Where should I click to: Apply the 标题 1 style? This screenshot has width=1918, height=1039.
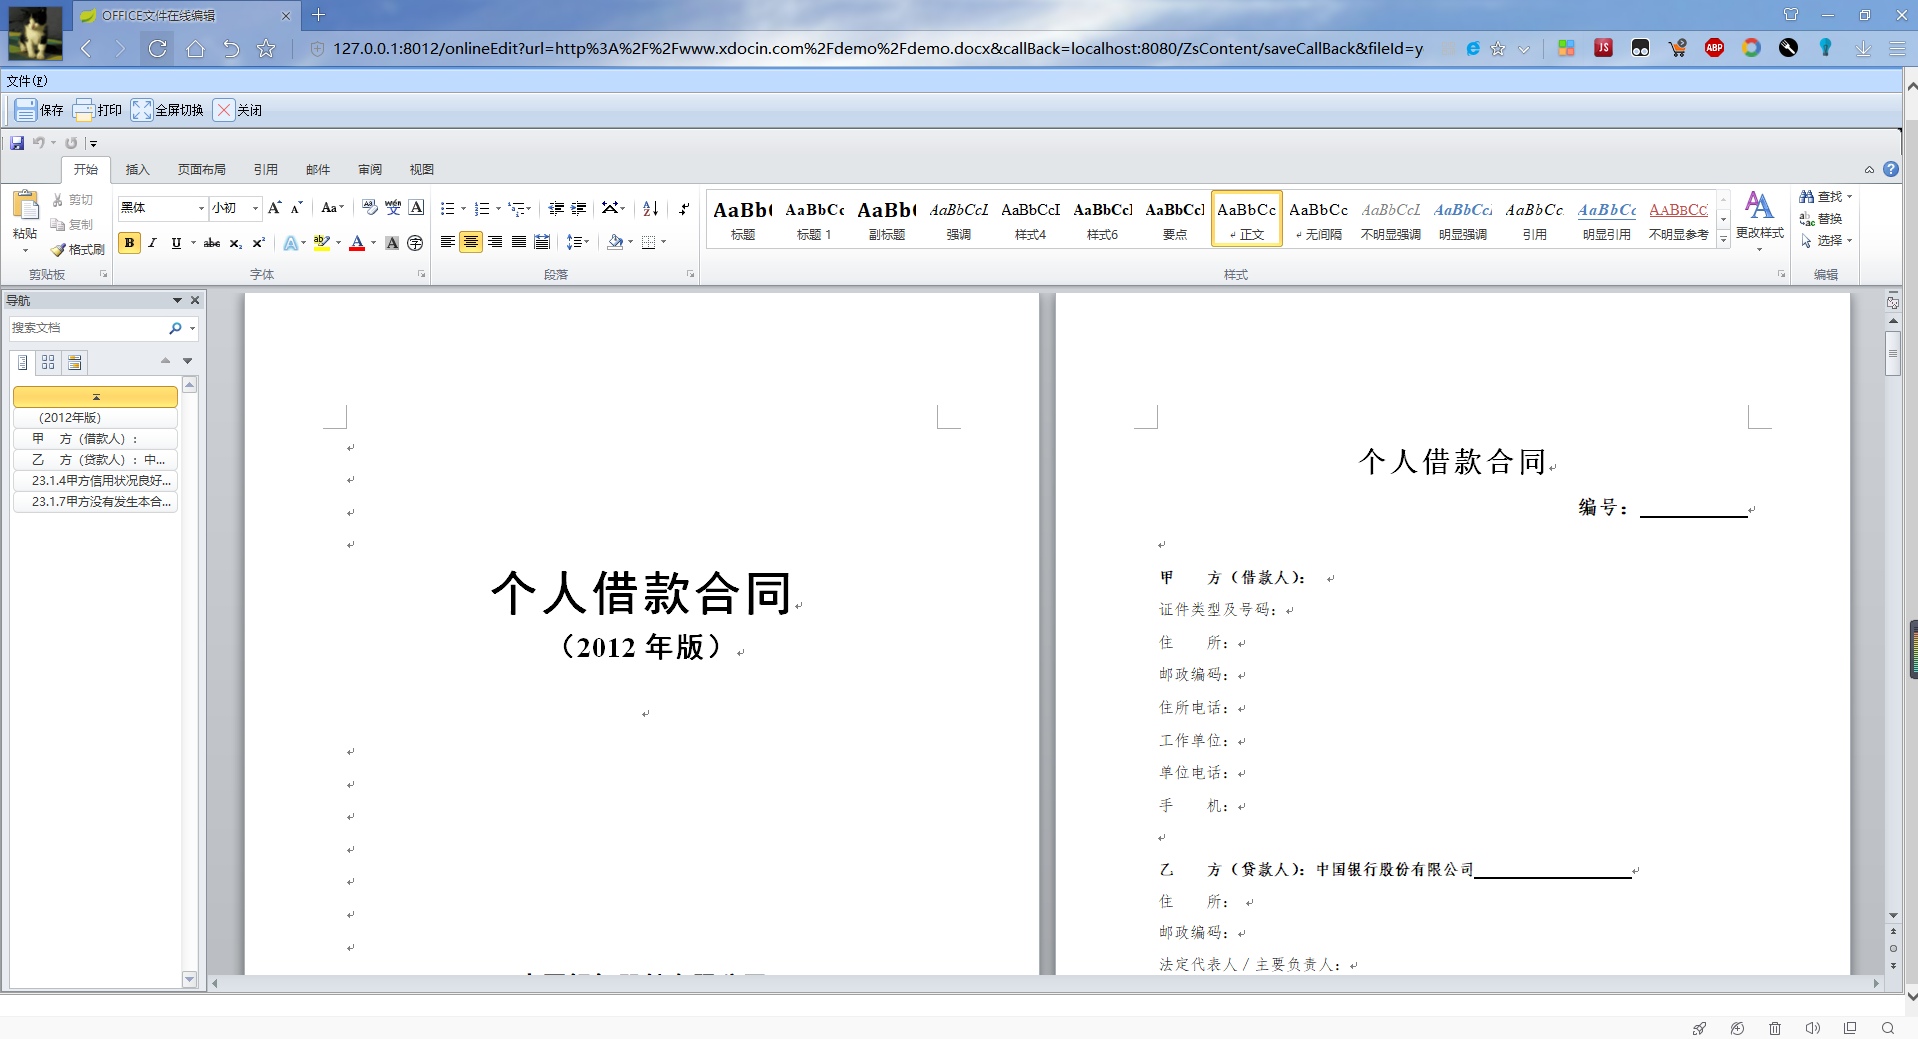tap(815, 220)
